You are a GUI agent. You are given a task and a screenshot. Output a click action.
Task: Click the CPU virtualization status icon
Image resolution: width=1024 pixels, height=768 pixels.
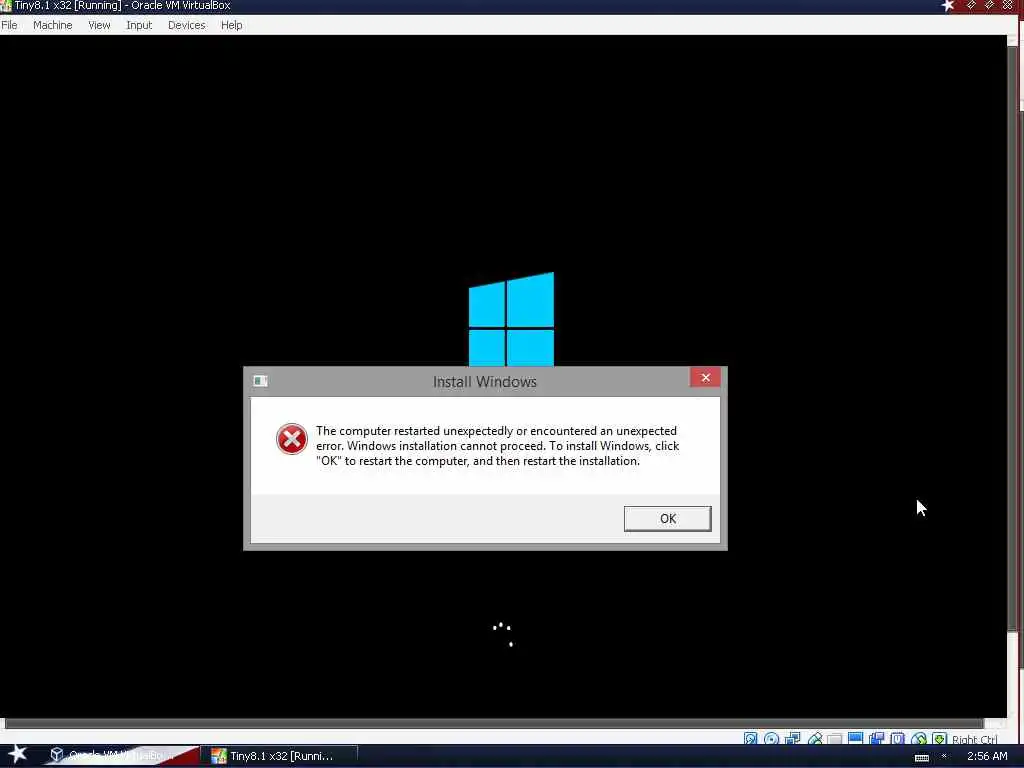pos(898,739)
